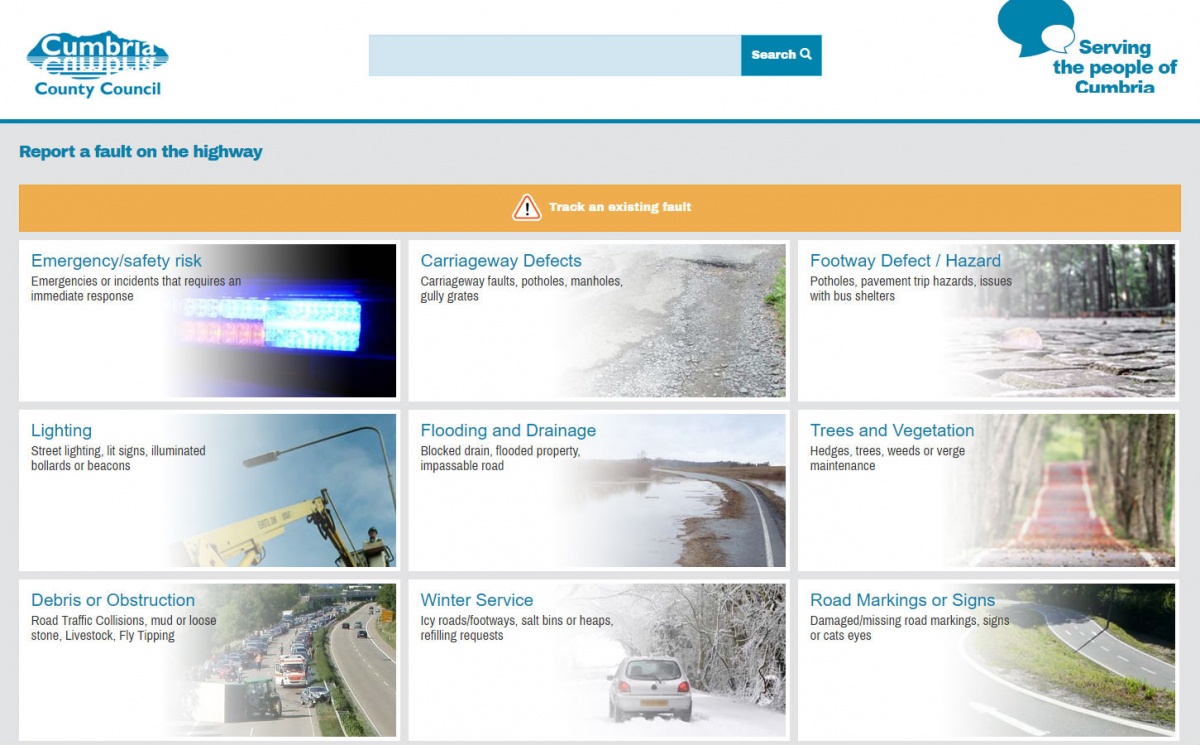Click inside the search text field

554,55
